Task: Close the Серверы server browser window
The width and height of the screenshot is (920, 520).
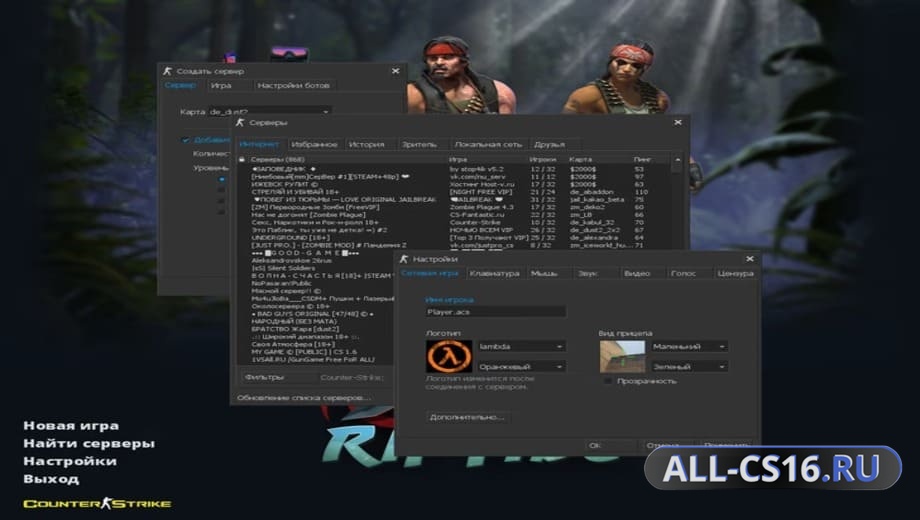Action: click(x=678, y=122)
